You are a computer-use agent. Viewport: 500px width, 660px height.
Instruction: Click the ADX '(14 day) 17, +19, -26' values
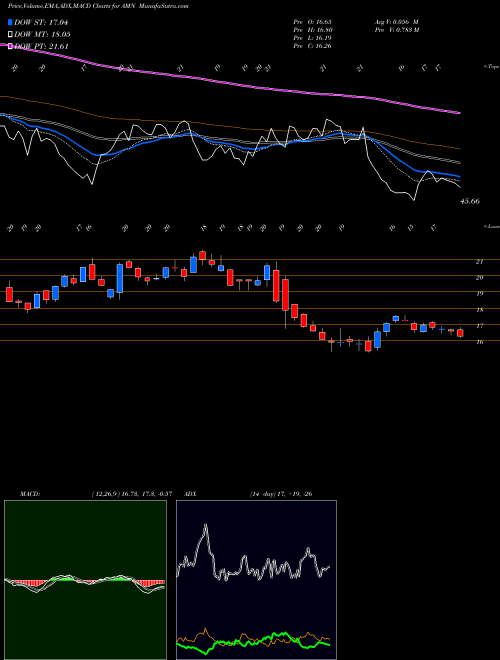pyautogui.click(x=281, y=494)
